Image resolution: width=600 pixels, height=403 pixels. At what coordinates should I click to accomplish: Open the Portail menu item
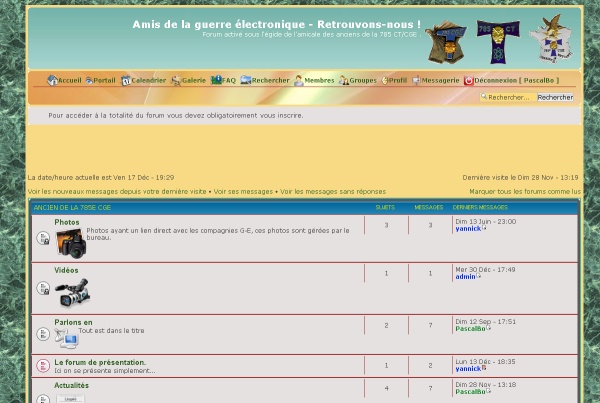click(103, 81)
